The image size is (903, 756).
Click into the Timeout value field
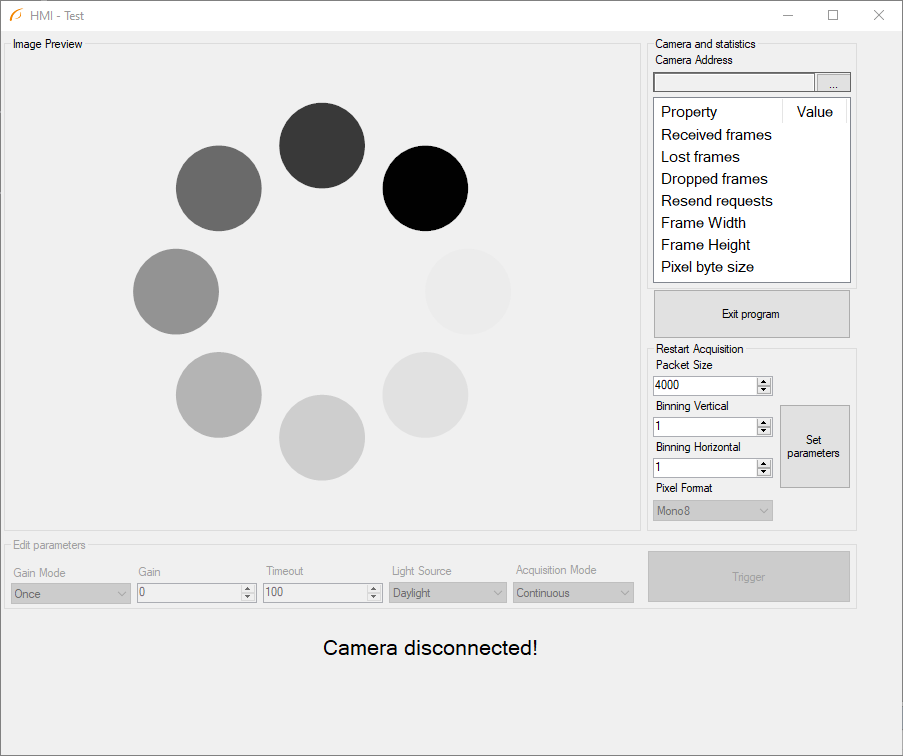pos(314,593)
